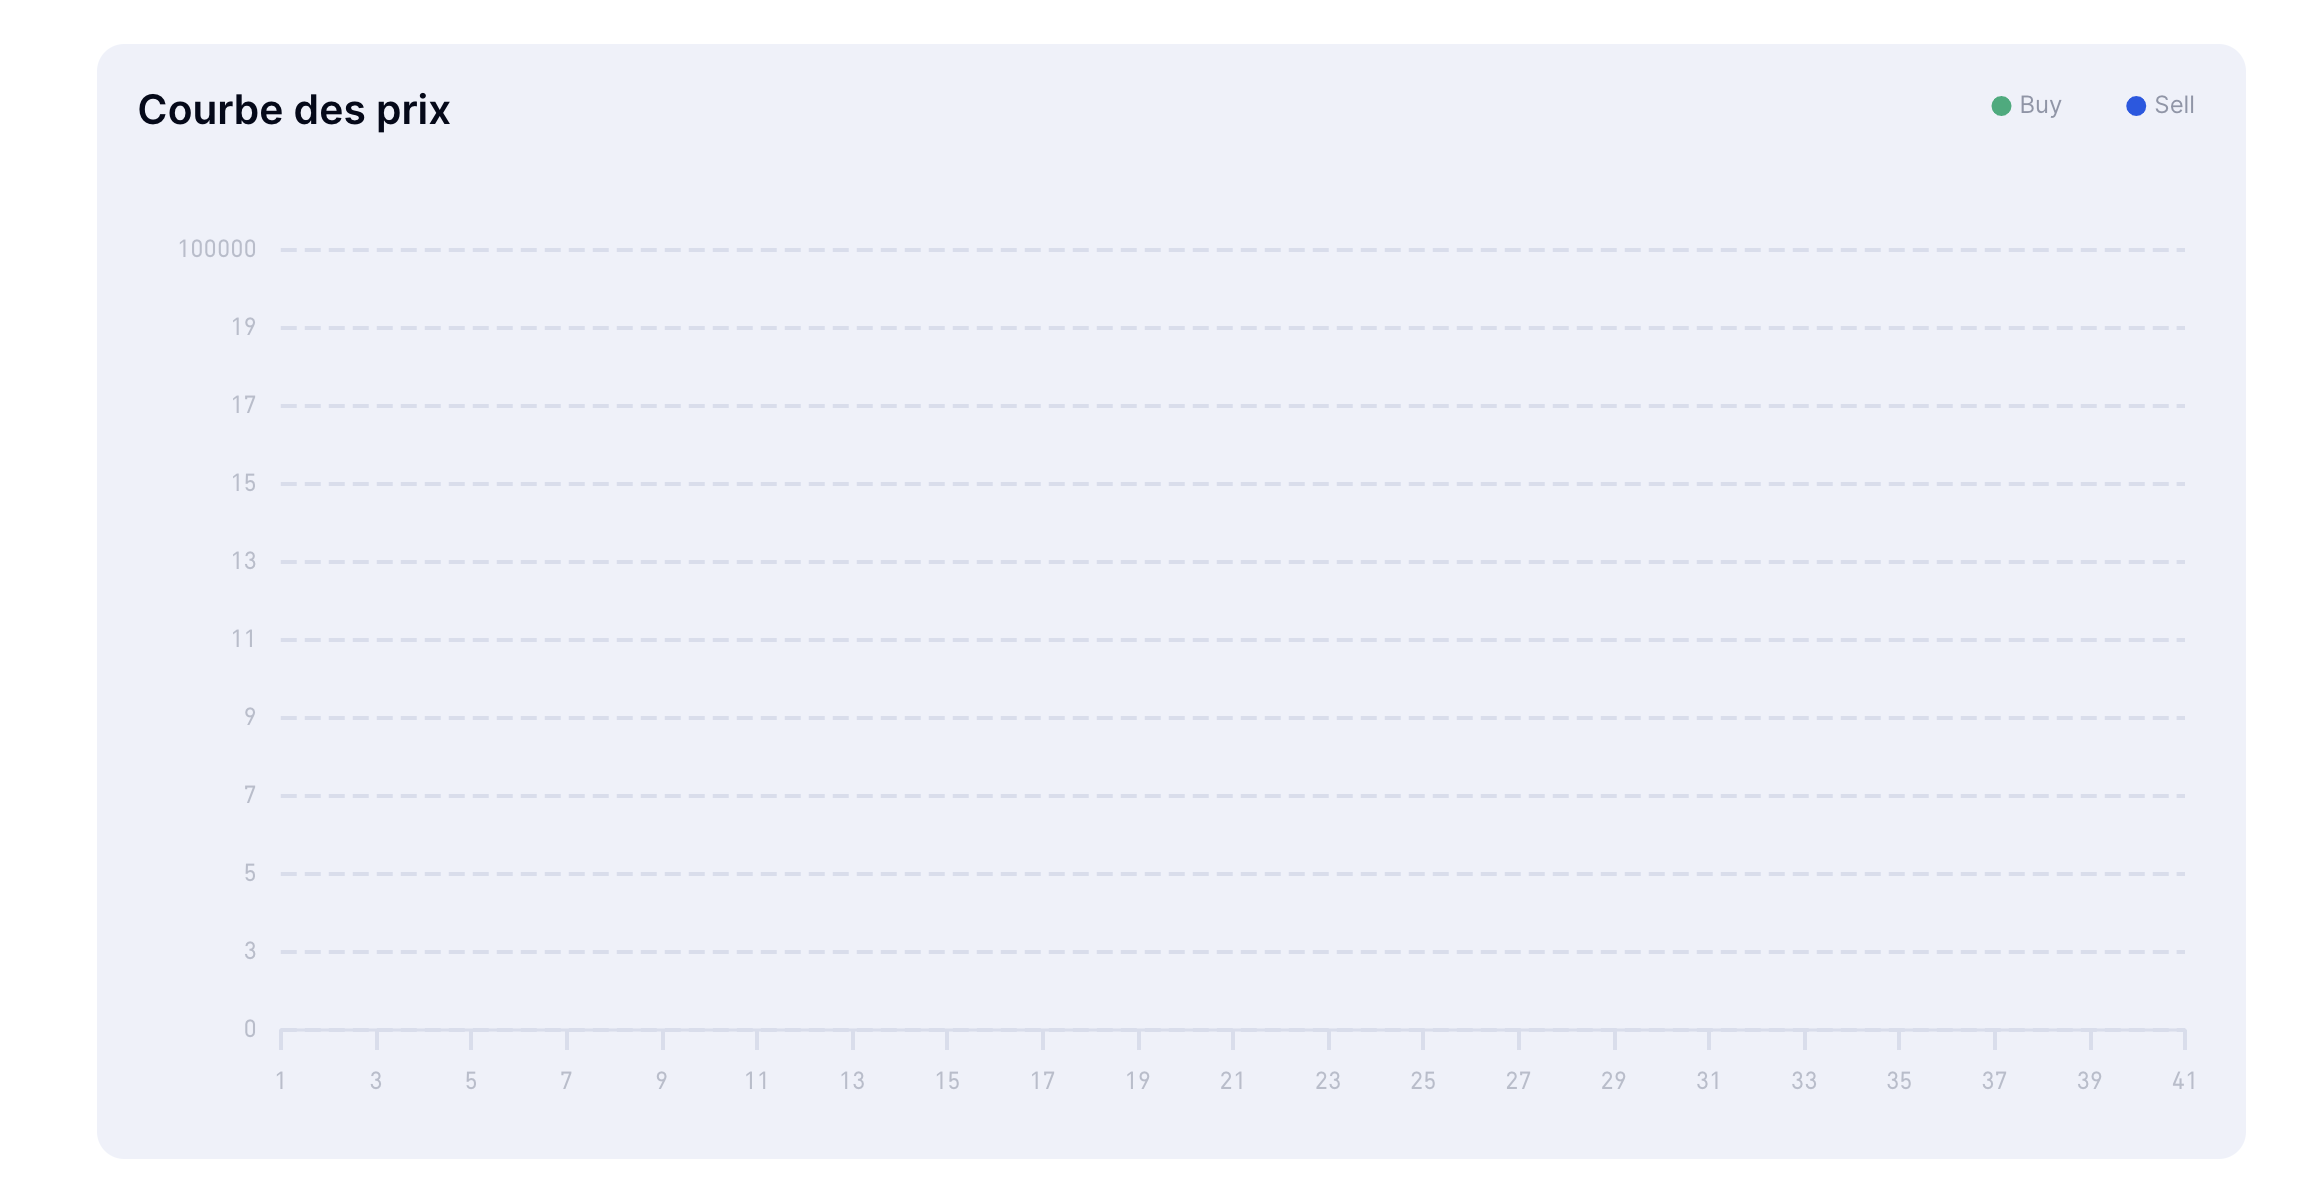Click the y-axis label 11
Viewport: 2302px width, 1184px height.
243,639
